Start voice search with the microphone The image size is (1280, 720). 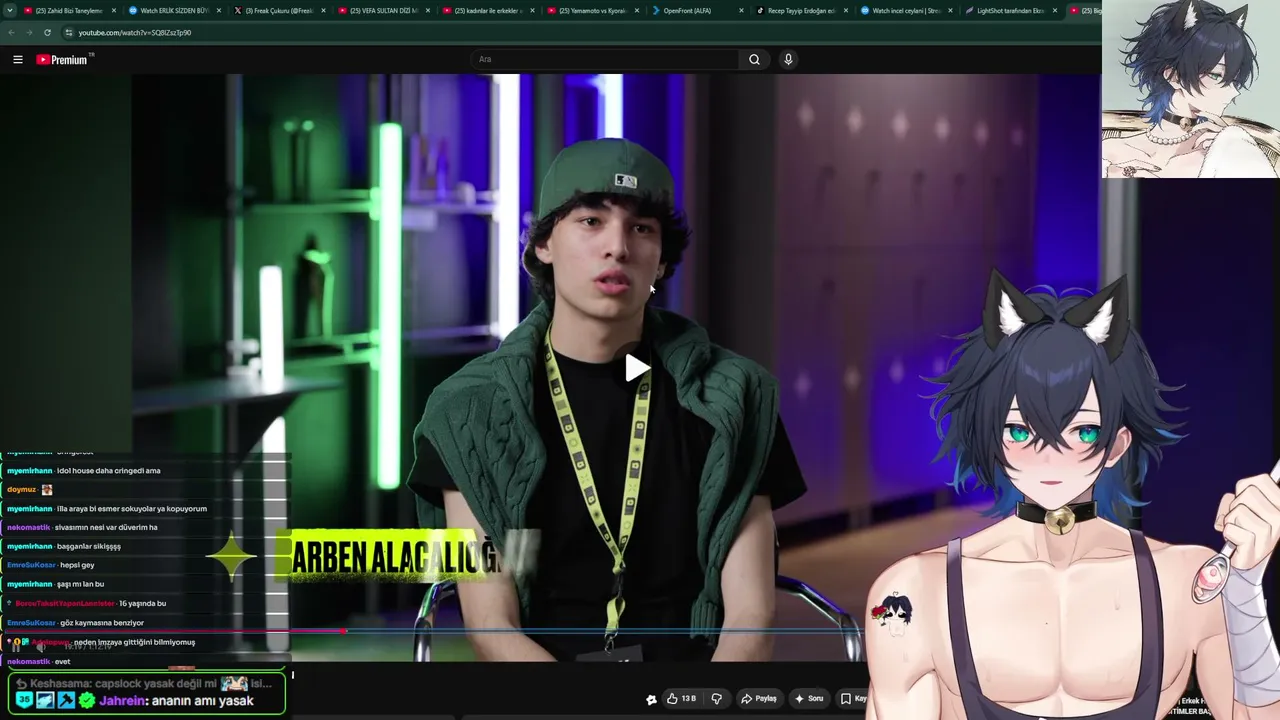[788, 60]
